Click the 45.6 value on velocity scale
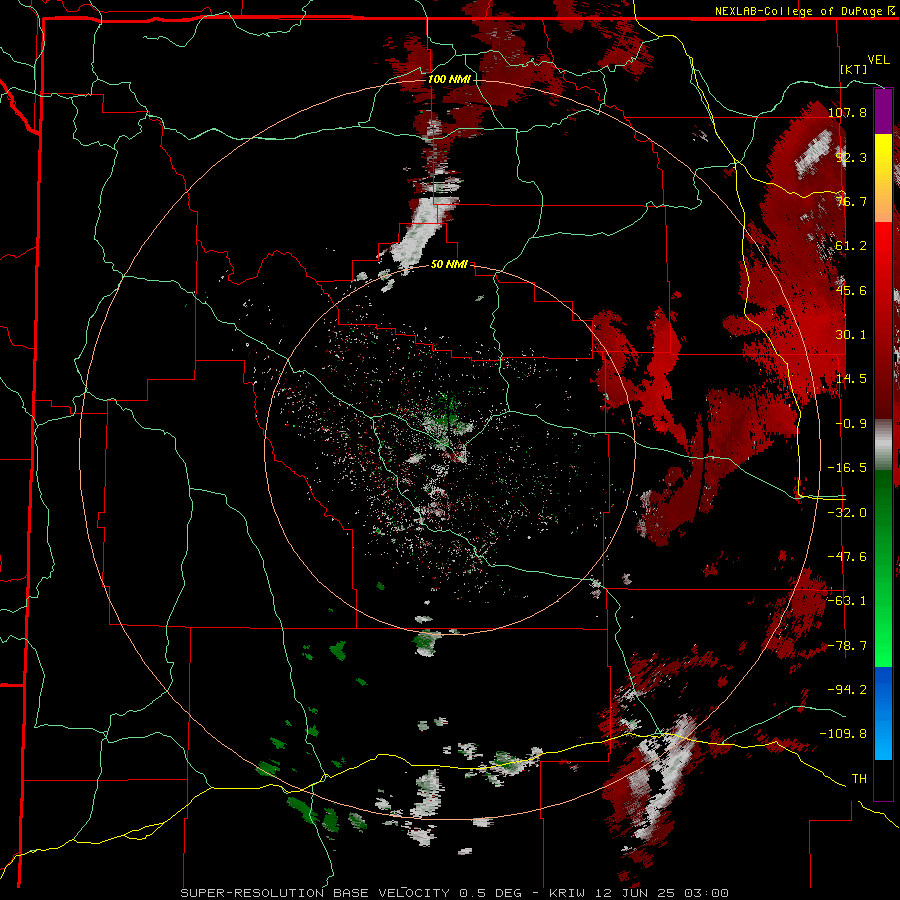The width and height of the screenshot is (900, 900). tap(851, 290)
